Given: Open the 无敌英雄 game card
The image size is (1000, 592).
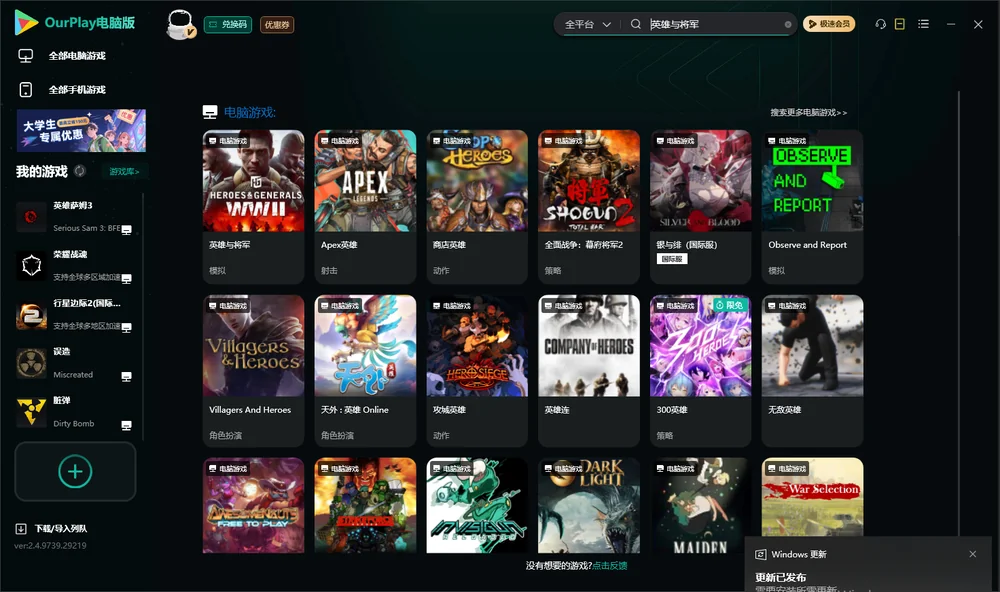Looking at the screenshot, I should point(812,371).
